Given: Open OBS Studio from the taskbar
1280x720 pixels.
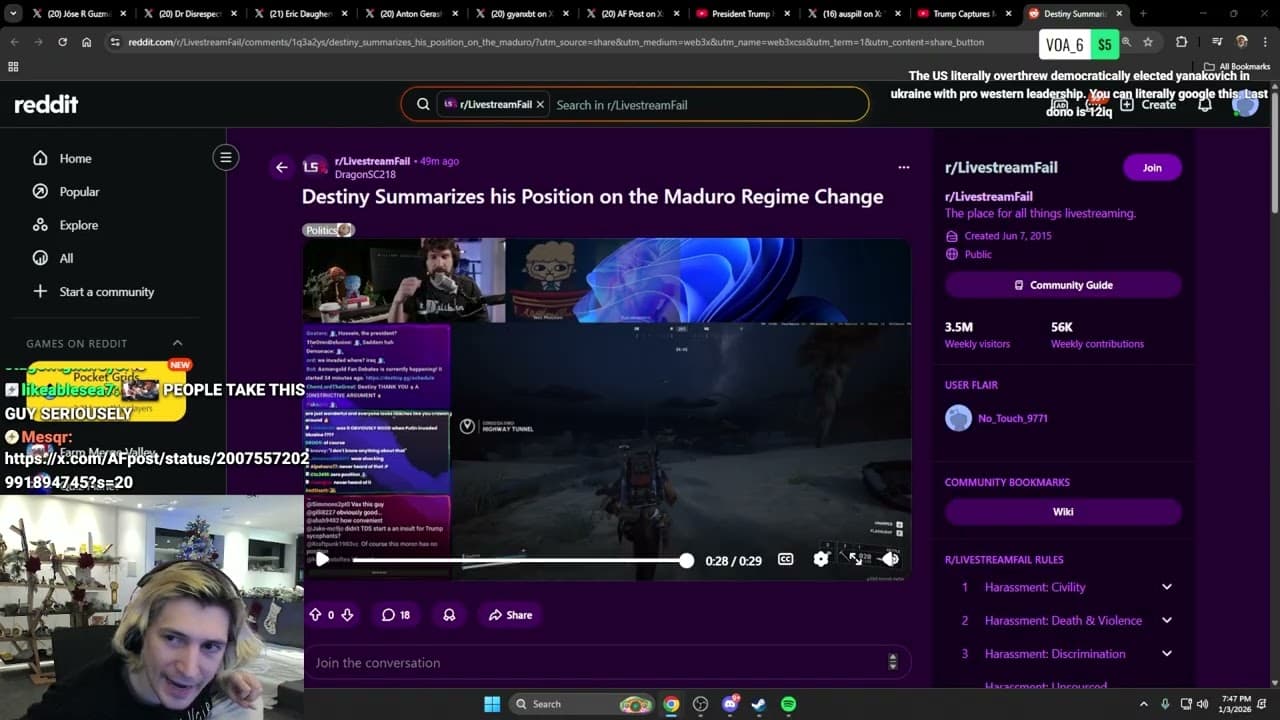Looking at the screenshot, I should [x=700, y=704].
